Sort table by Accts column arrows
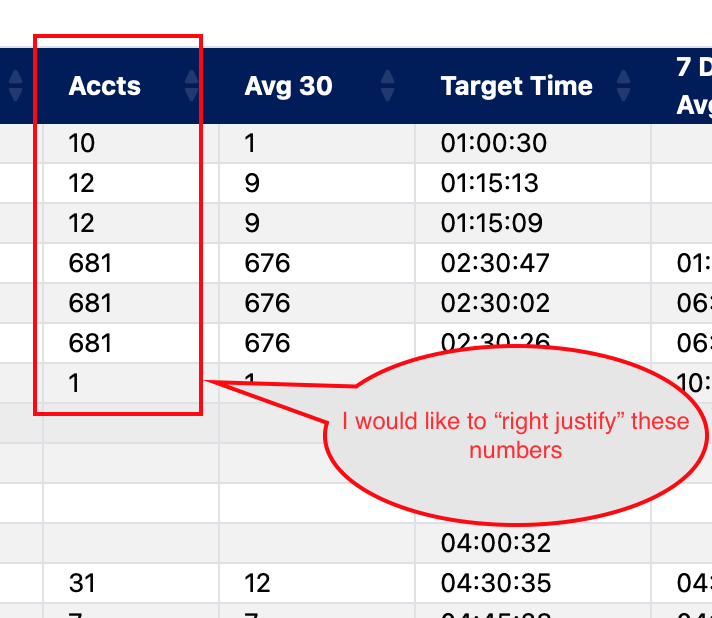The width and height of the screenshot is (712, 618). tap(191, 85)
